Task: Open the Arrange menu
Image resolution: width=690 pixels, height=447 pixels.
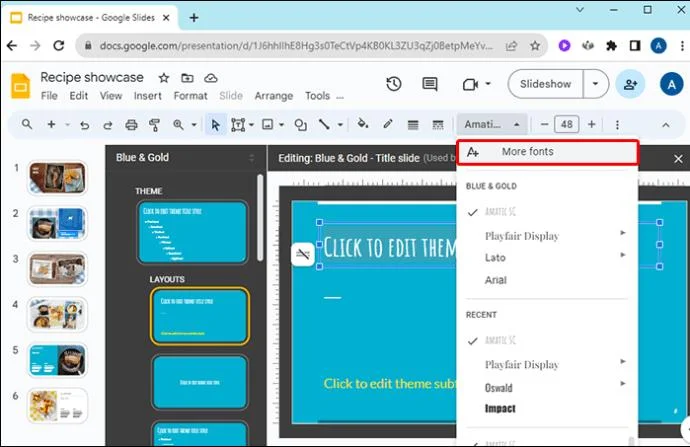Action: tap(274, 96)
